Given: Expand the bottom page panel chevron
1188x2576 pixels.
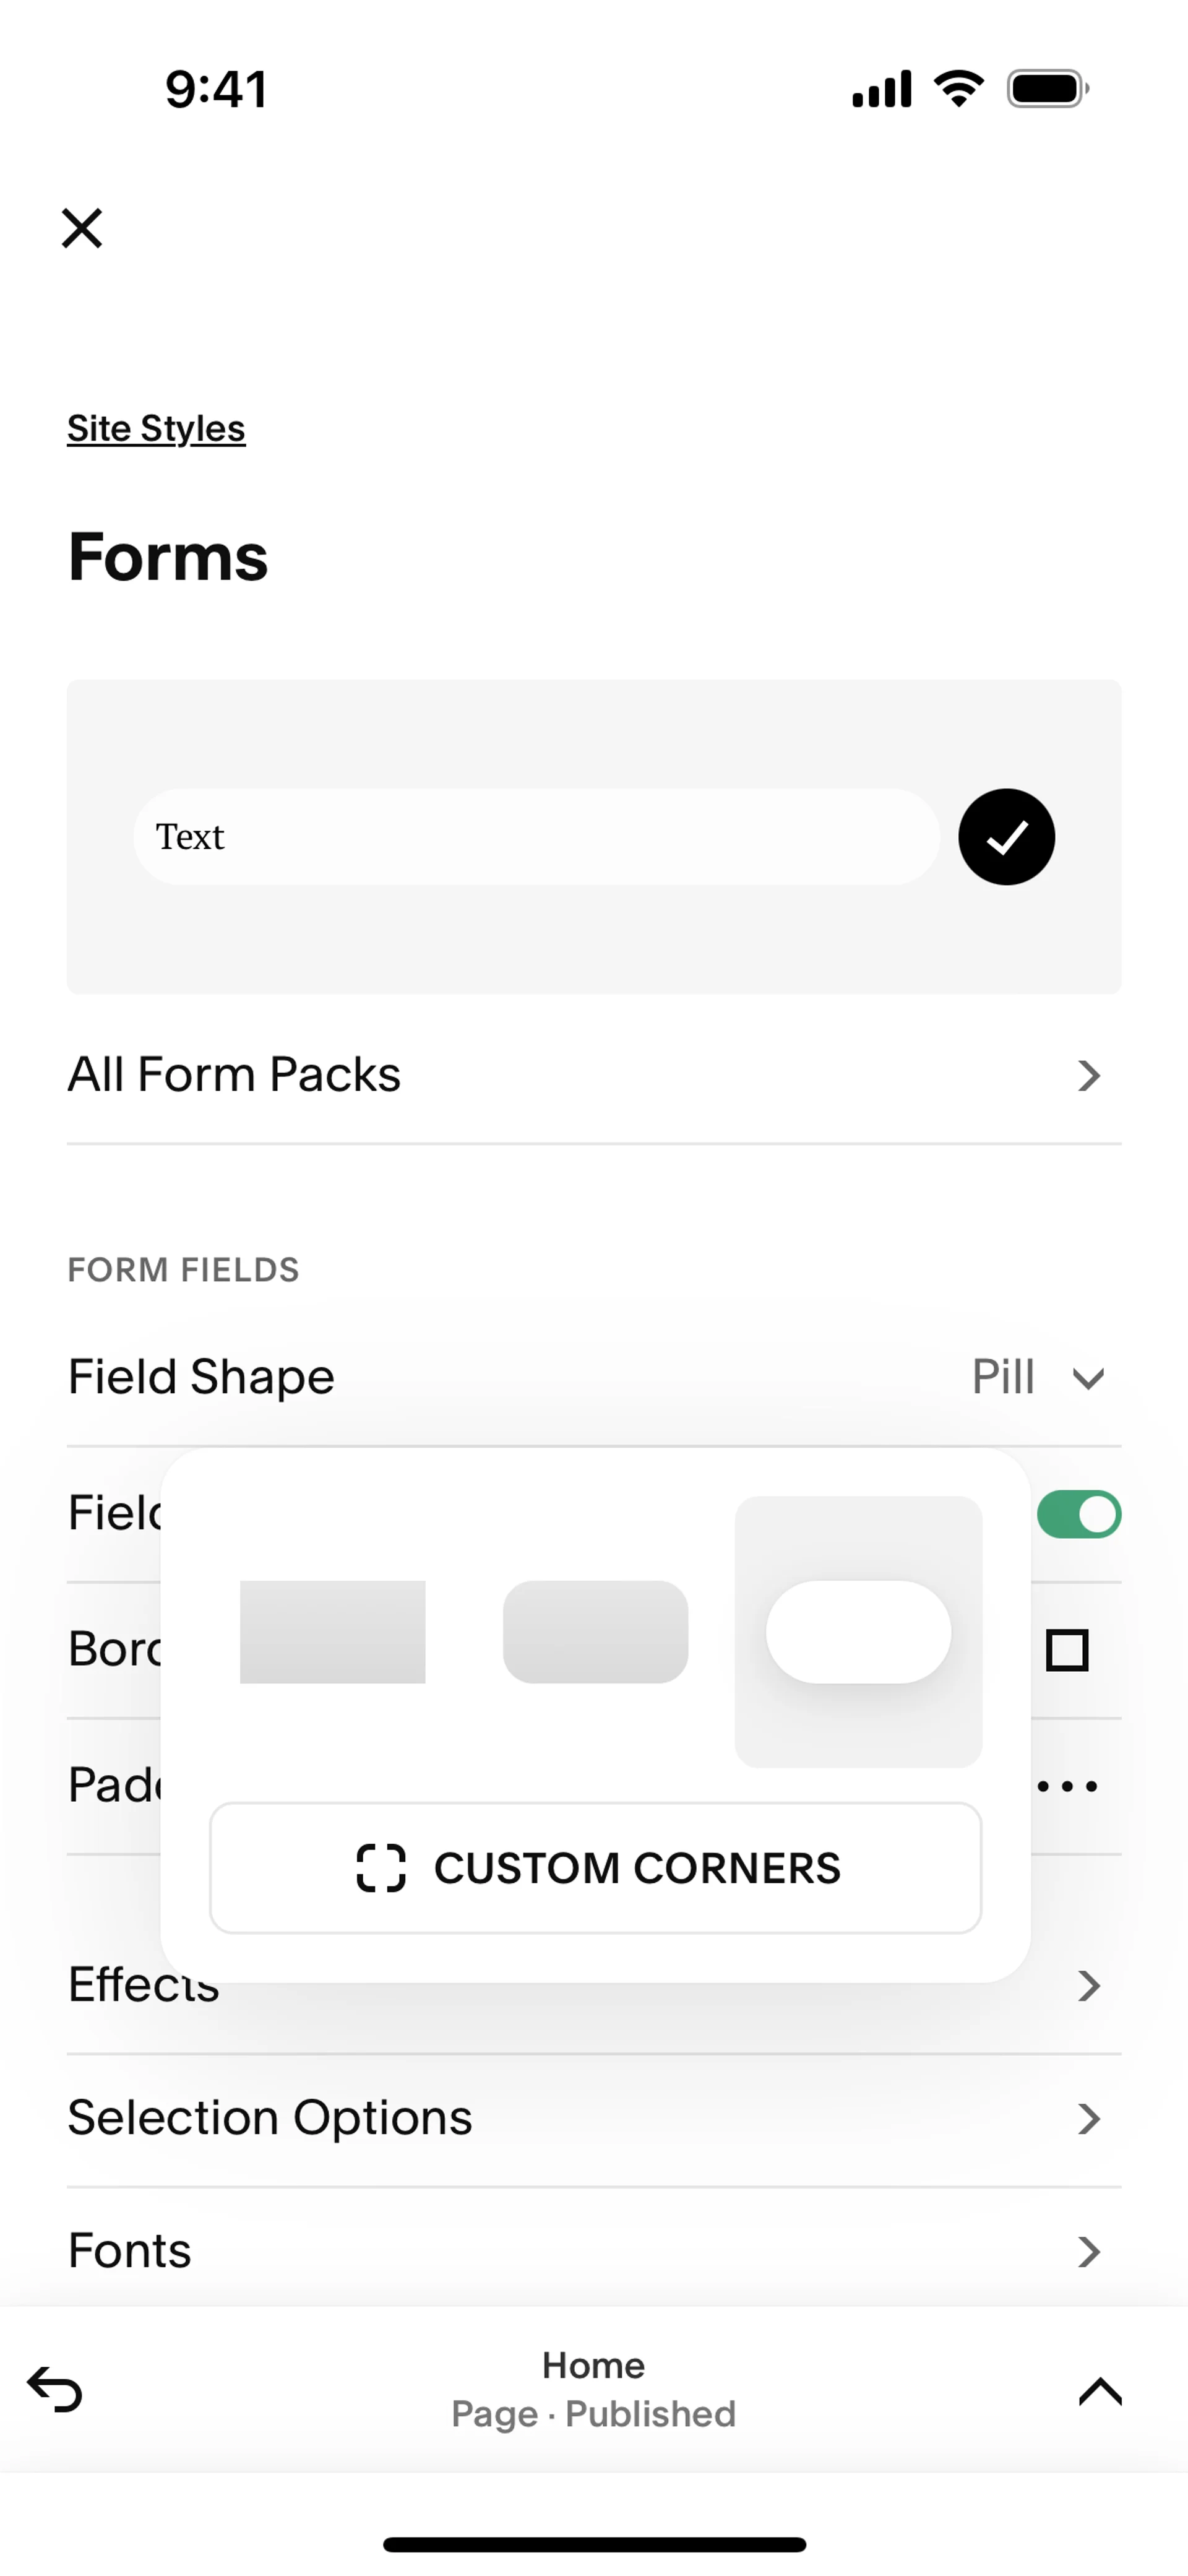Looking at the screenshot, I should [x=1100, y=2391].
